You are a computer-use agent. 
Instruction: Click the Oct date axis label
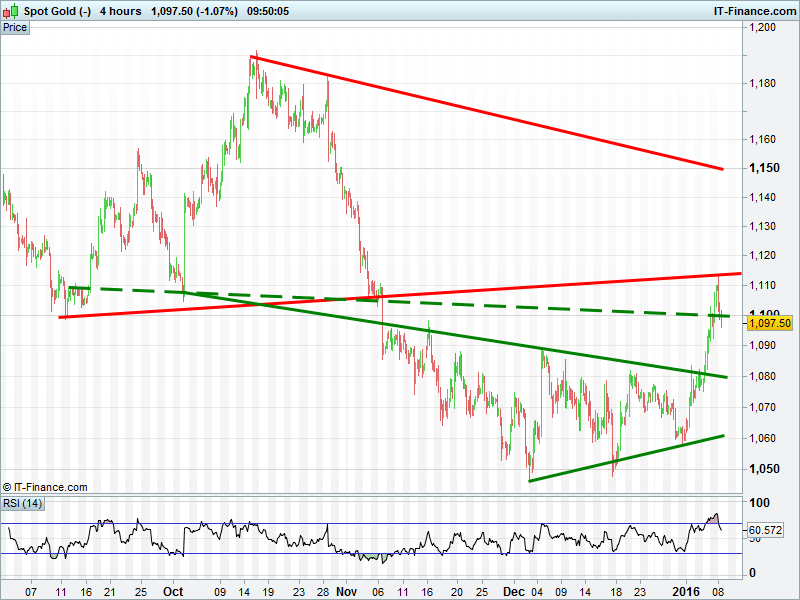pyautogui.click(x=173, y=592)
